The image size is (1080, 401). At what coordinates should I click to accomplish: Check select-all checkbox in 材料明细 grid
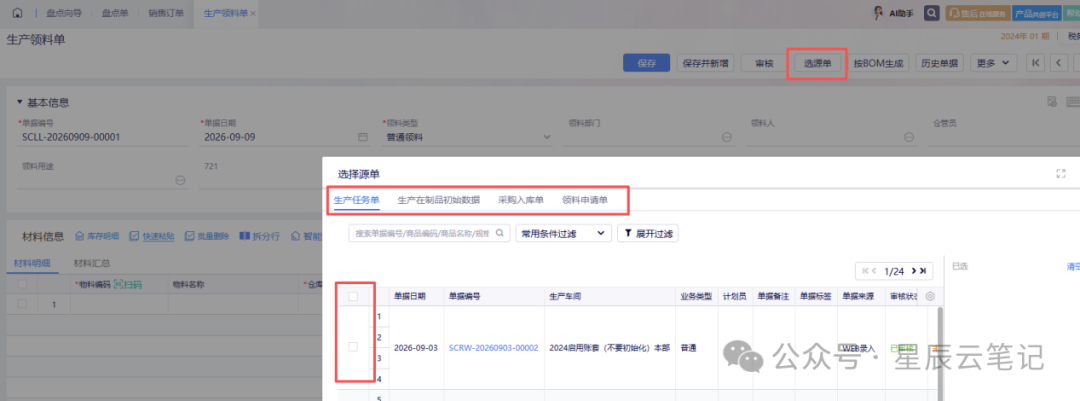tap(23, 284)
